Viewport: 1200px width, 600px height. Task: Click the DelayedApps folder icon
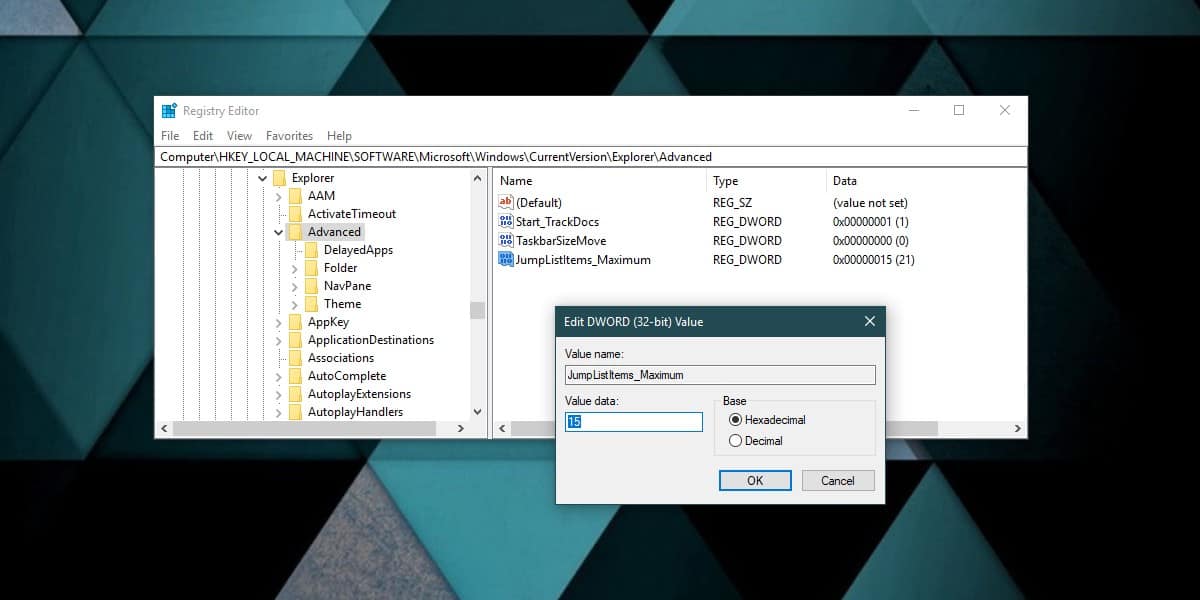tap(311, 250)
